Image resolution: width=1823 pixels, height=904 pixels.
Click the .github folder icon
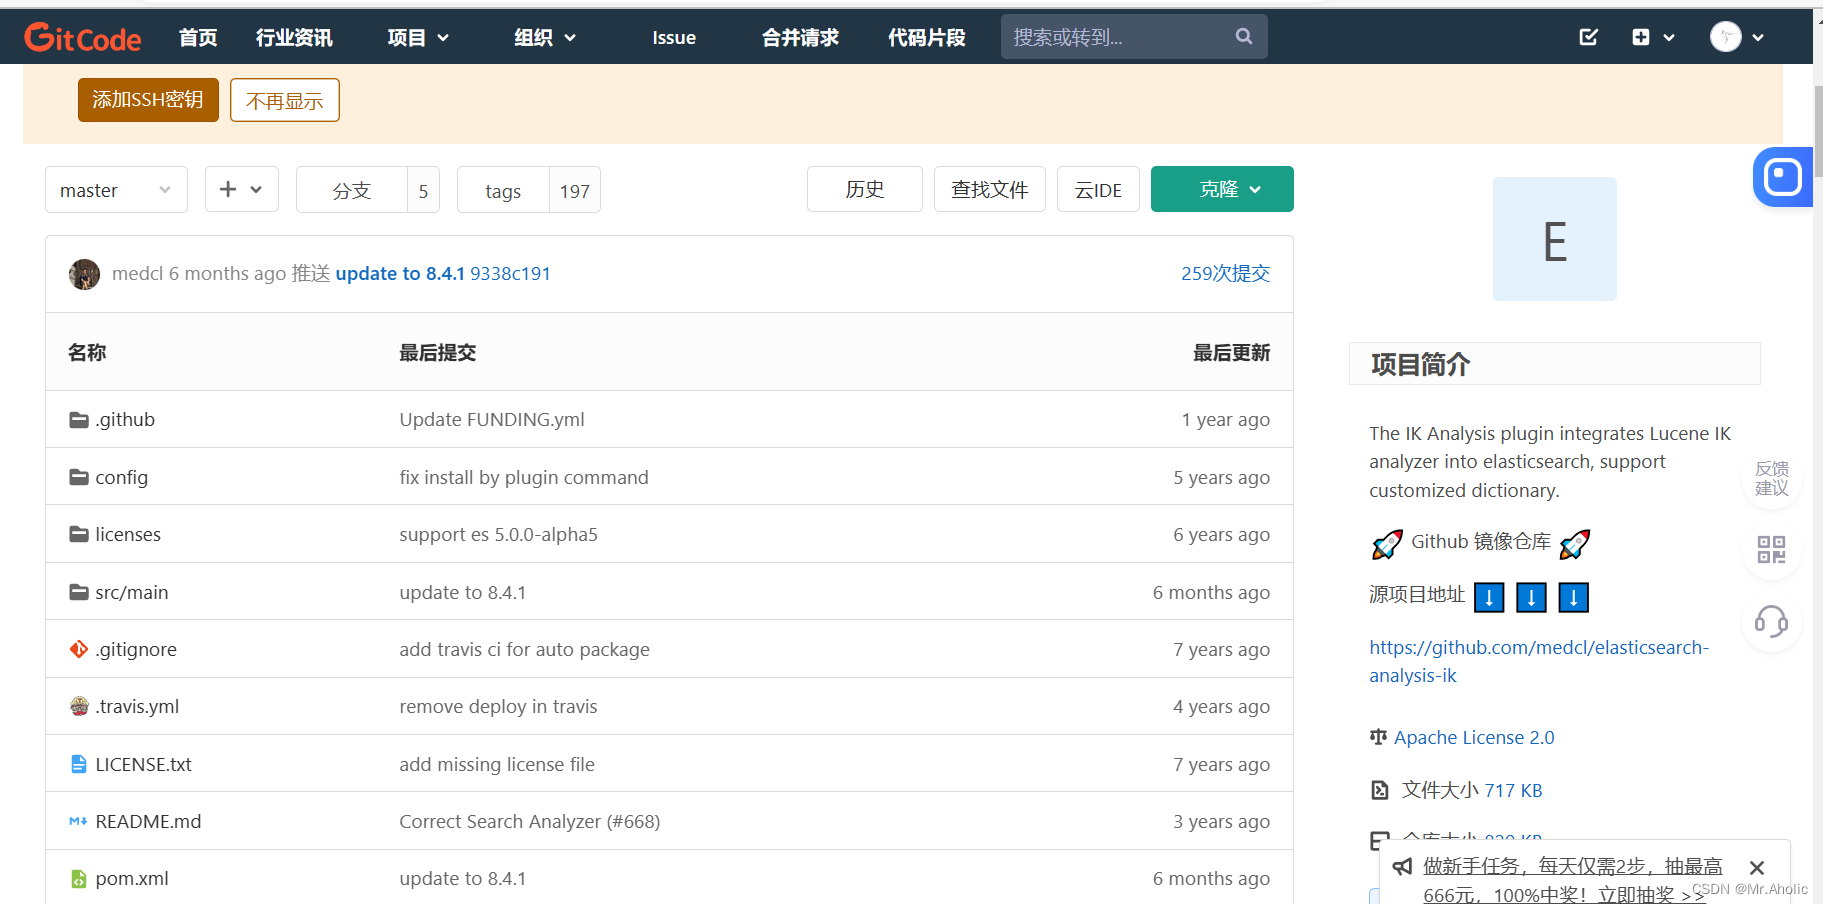79,420
